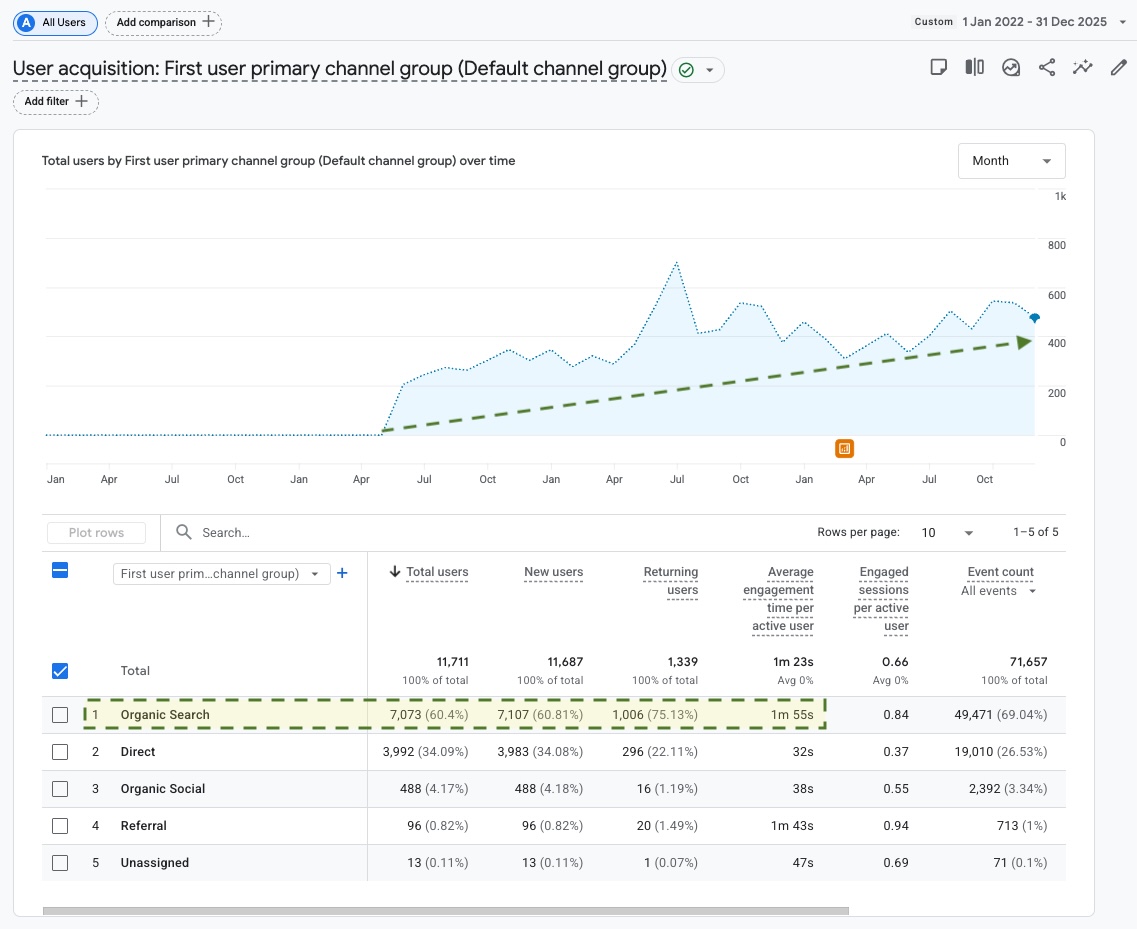Open the customize report pencil icon
This screenshot has height=929, width=1137.
point(1118,68)
